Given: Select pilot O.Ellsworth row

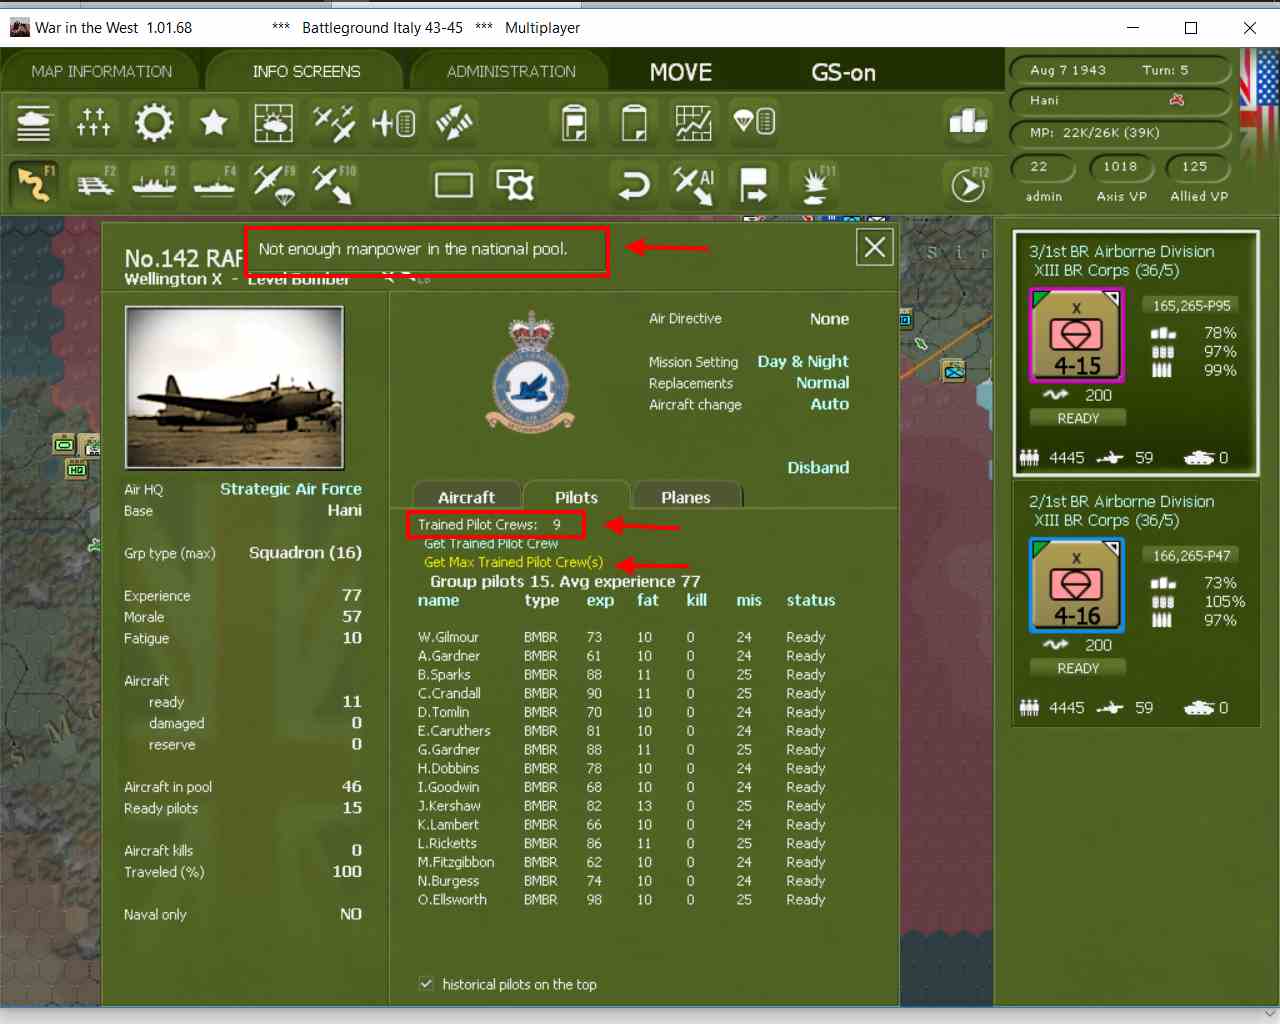Looking at the screenshot, I should tap(622, 900).
